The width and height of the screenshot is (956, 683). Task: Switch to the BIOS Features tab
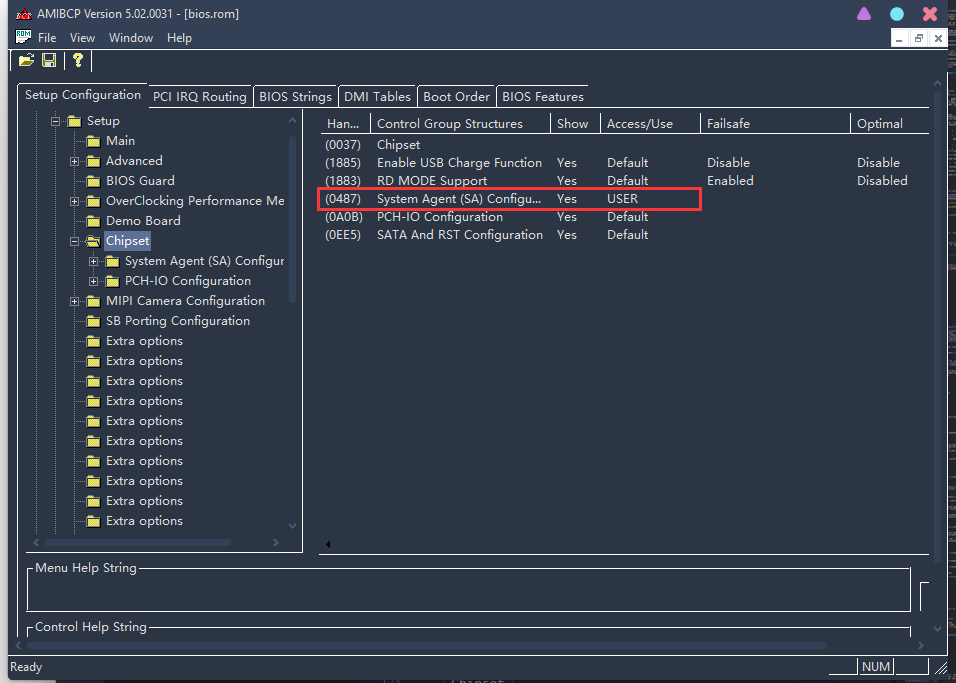coord(543,97)
